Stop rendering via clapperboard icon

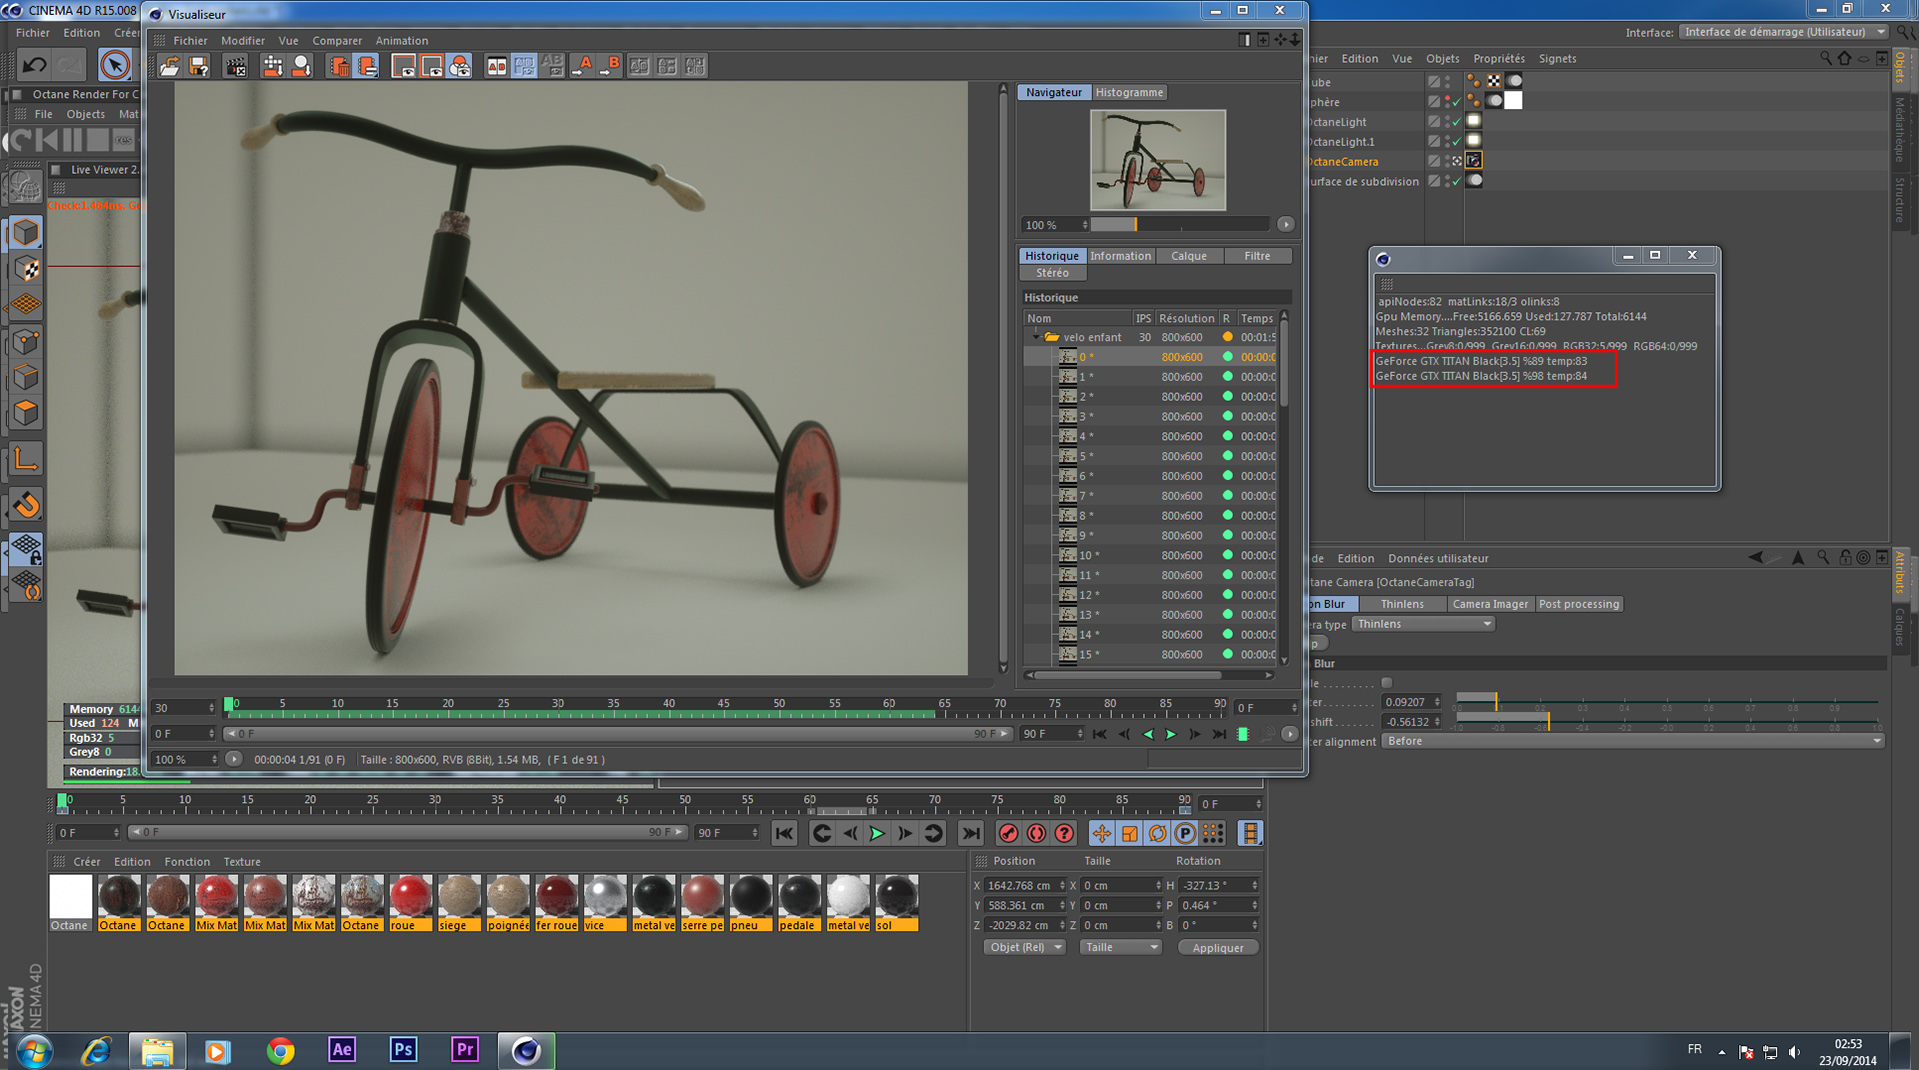tap(235, 66)
